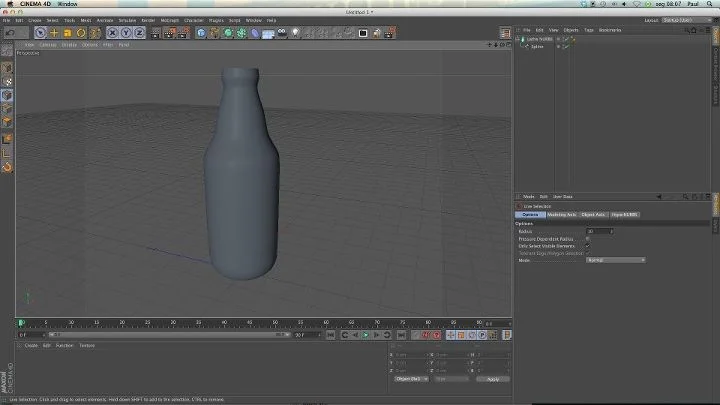
Task: Click the timeline preview range slider
Action: coord(169,335)
